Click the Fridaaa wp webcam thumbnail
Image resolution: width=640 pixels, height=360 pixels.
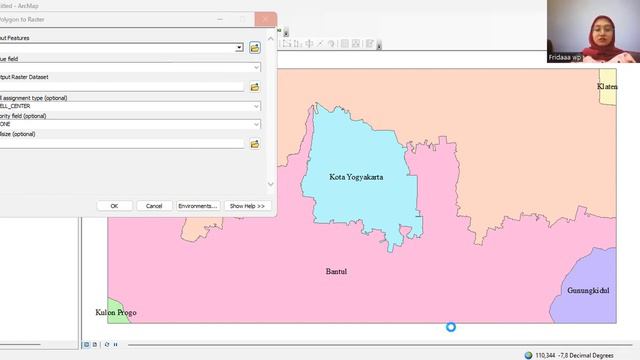point(593,31)
